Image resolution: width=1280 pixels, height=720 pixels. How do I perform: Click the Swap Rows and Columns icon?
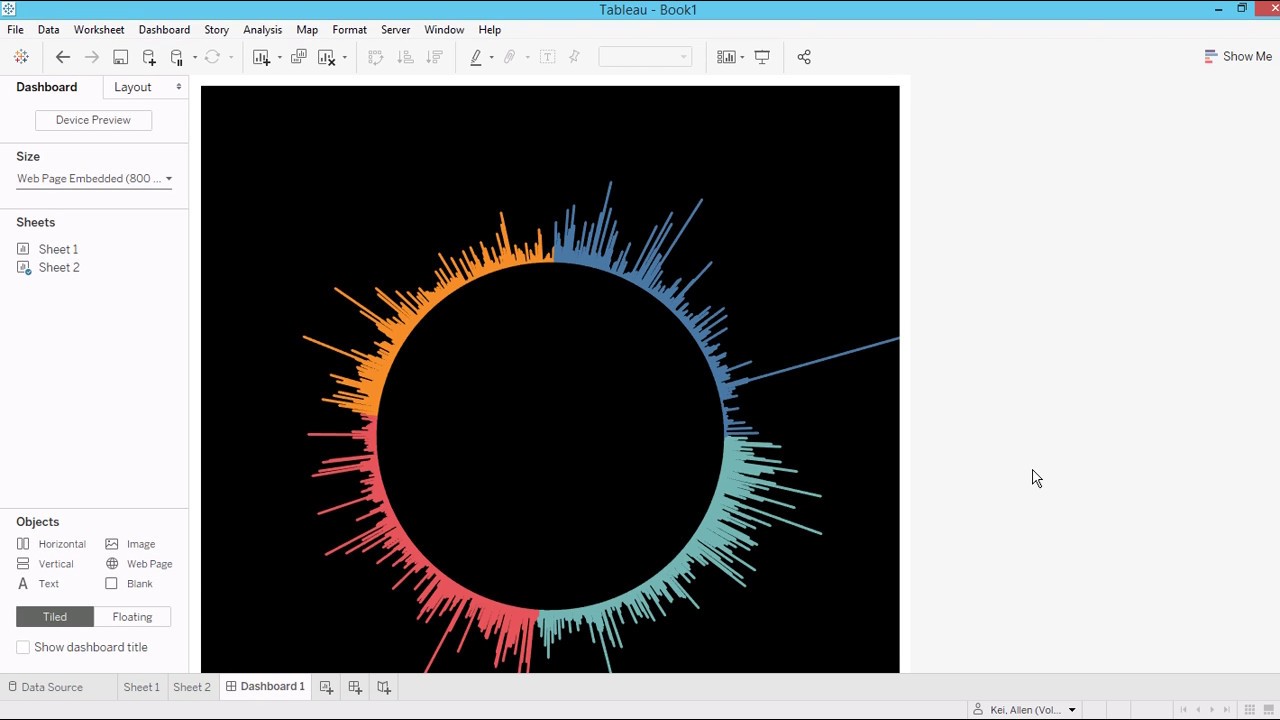[x=376, y=57]
